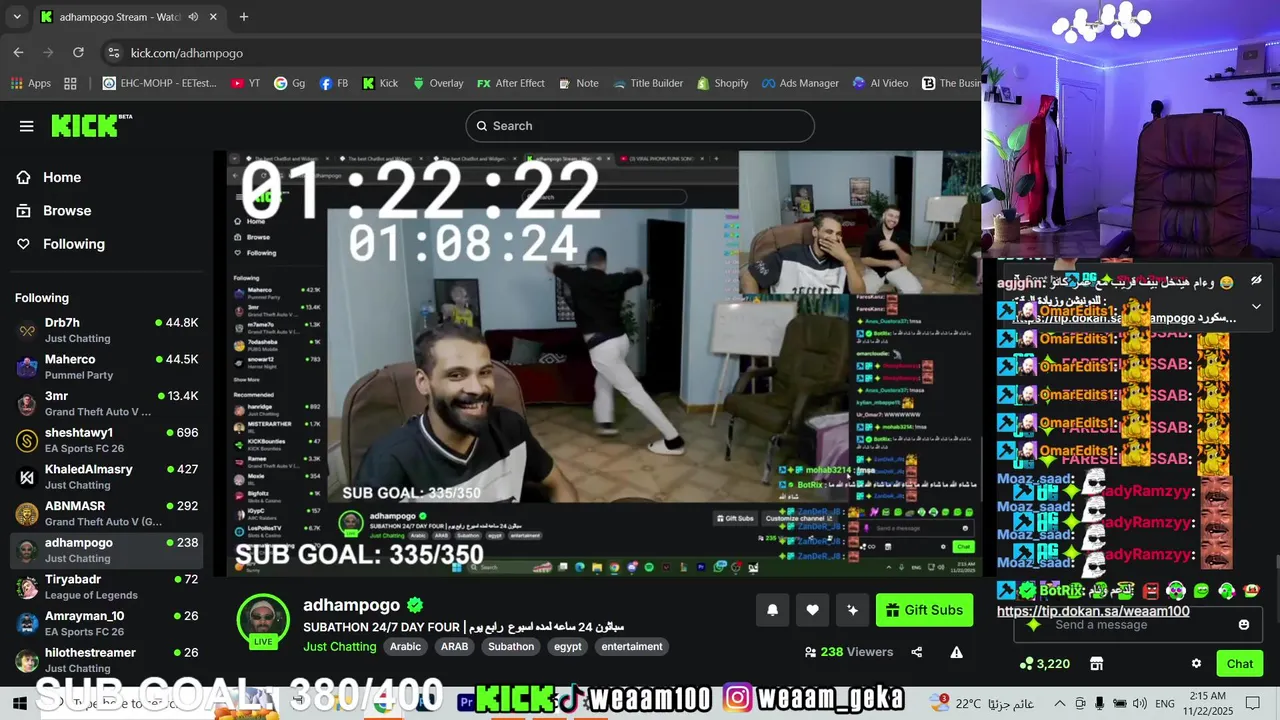This screenshot has height=720, width=1280.
Task: Open the emoji picker in chat
Action: click(x=1244, y=625)
